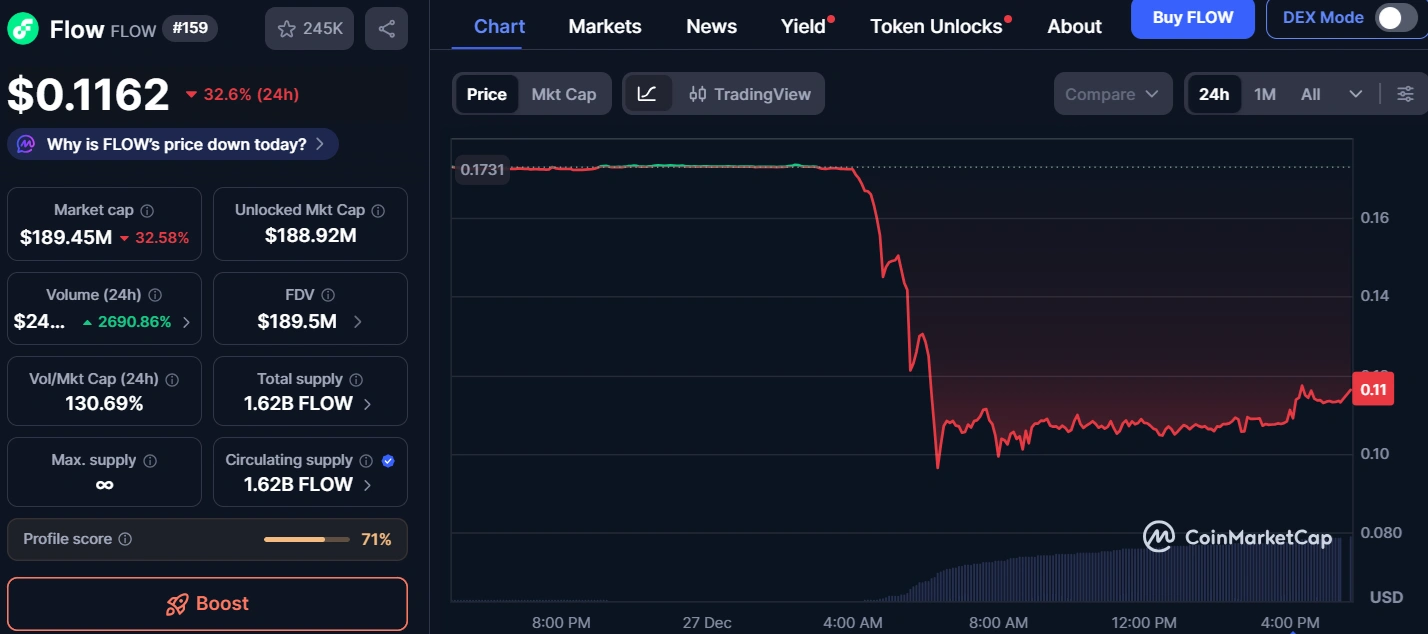Expand the timeframe dropdown next to All
Screen dimensions: 1428x634
pyautogui.click(x=1355, y=93)
